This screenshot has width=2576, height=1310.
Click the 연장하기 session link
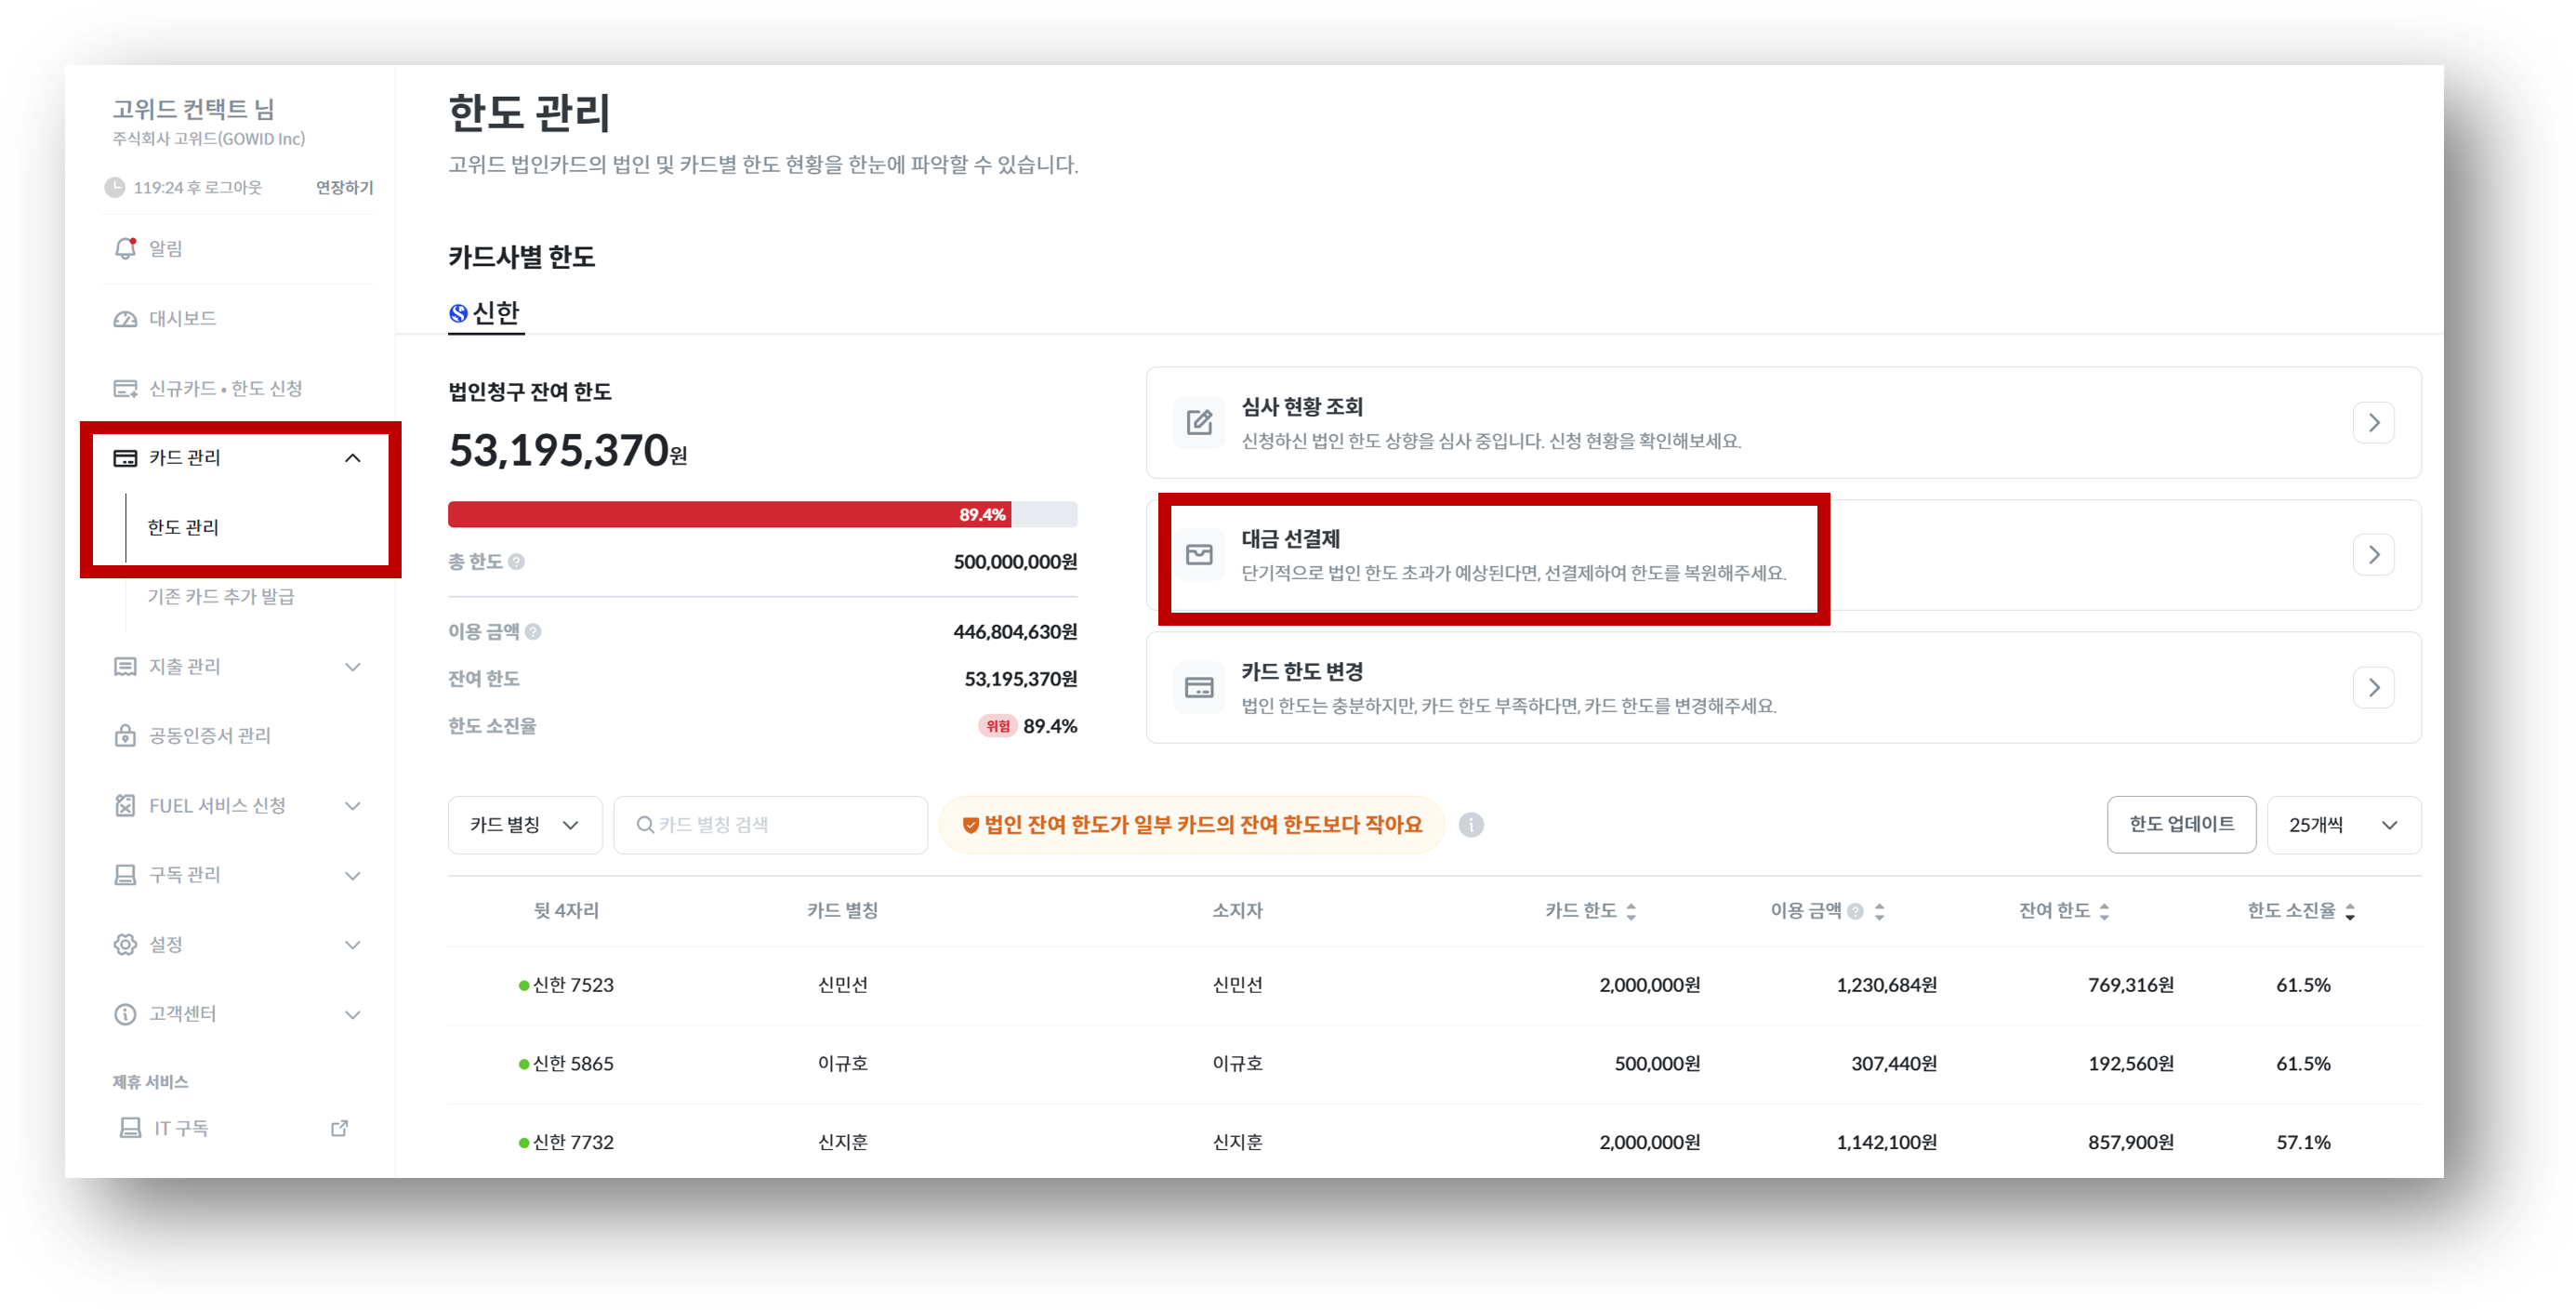point(344,188)
